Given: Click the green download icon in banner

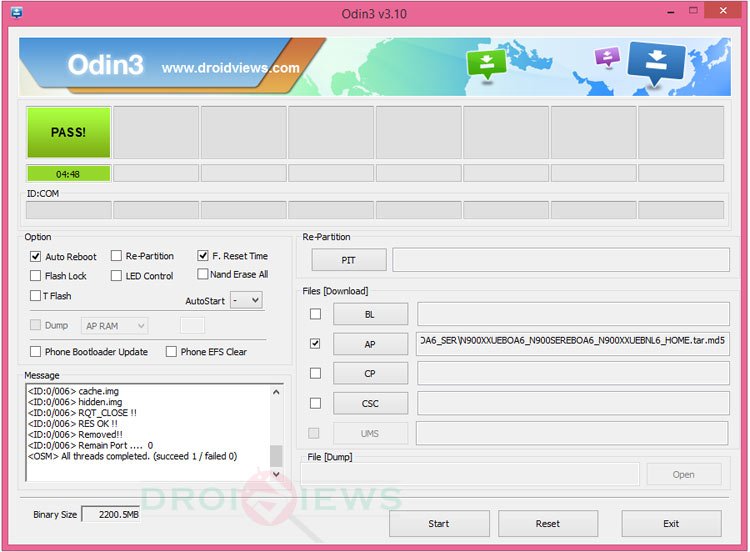Looking at the screenshot, I should point(486,65).
